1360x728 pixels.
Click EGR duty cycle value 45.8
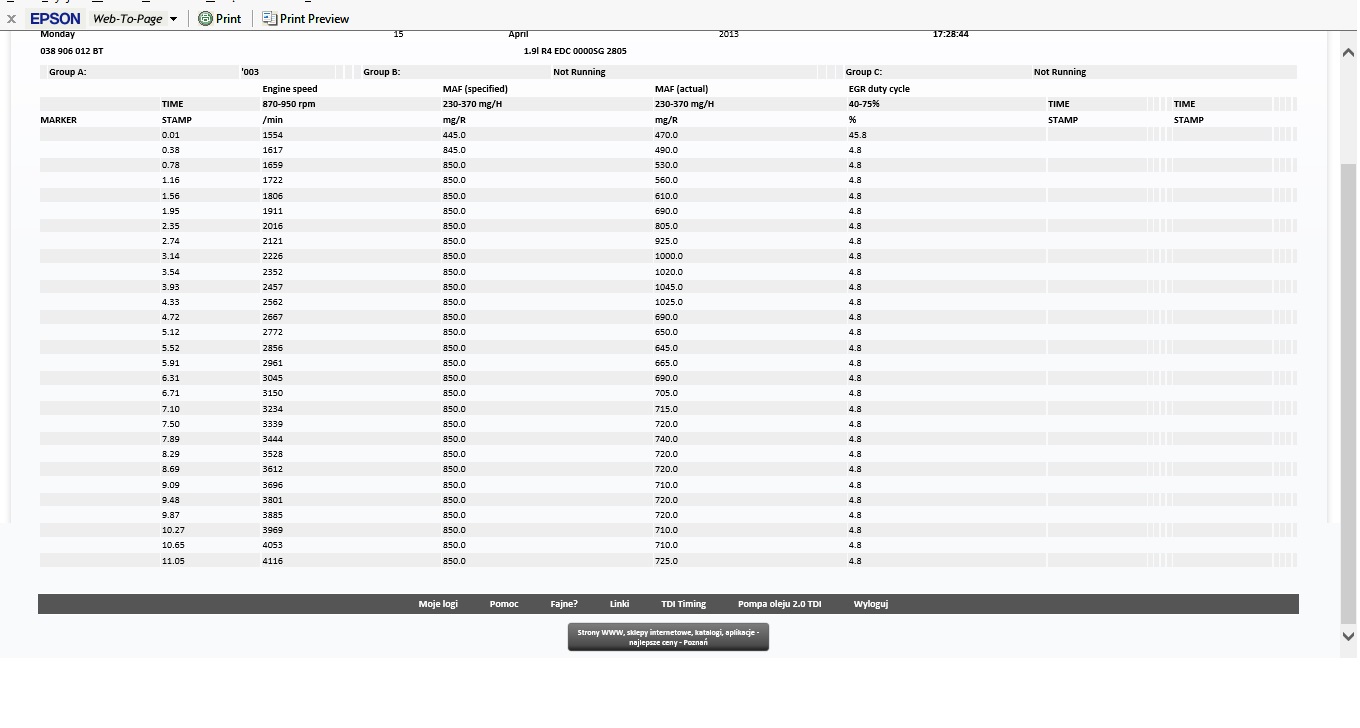pyautogui.click(x=857, y=135)
